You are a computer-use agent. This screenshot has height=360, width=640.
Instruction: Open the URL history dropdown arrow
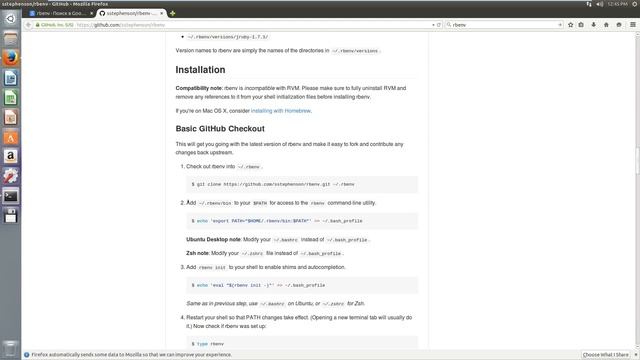coord(433,25)
